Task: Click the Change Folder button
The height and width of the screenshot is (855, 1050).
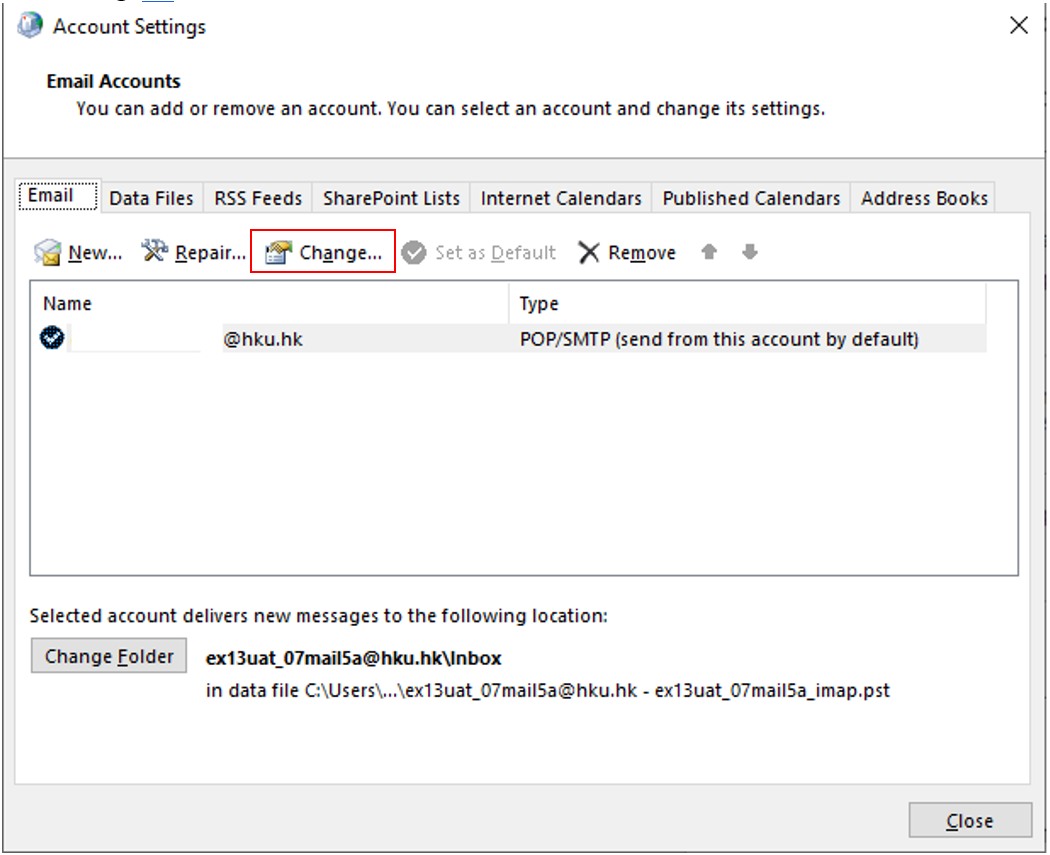Action: pyautogui.click(x=108, y=656)
